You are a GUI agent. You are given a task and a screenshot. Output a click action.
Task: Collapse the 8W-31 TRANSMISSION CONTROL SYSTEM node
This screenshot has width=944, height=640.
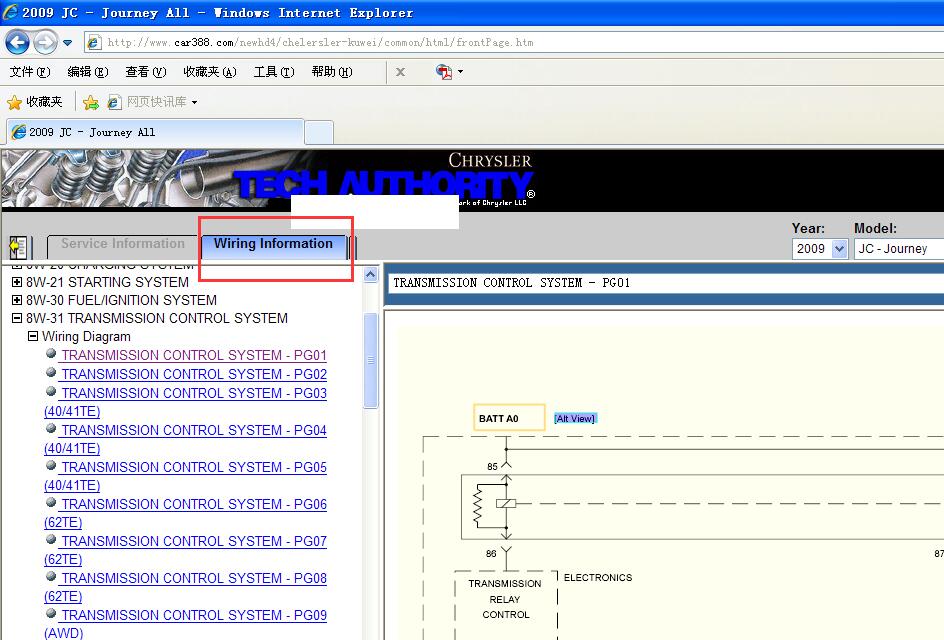point(17,318)
